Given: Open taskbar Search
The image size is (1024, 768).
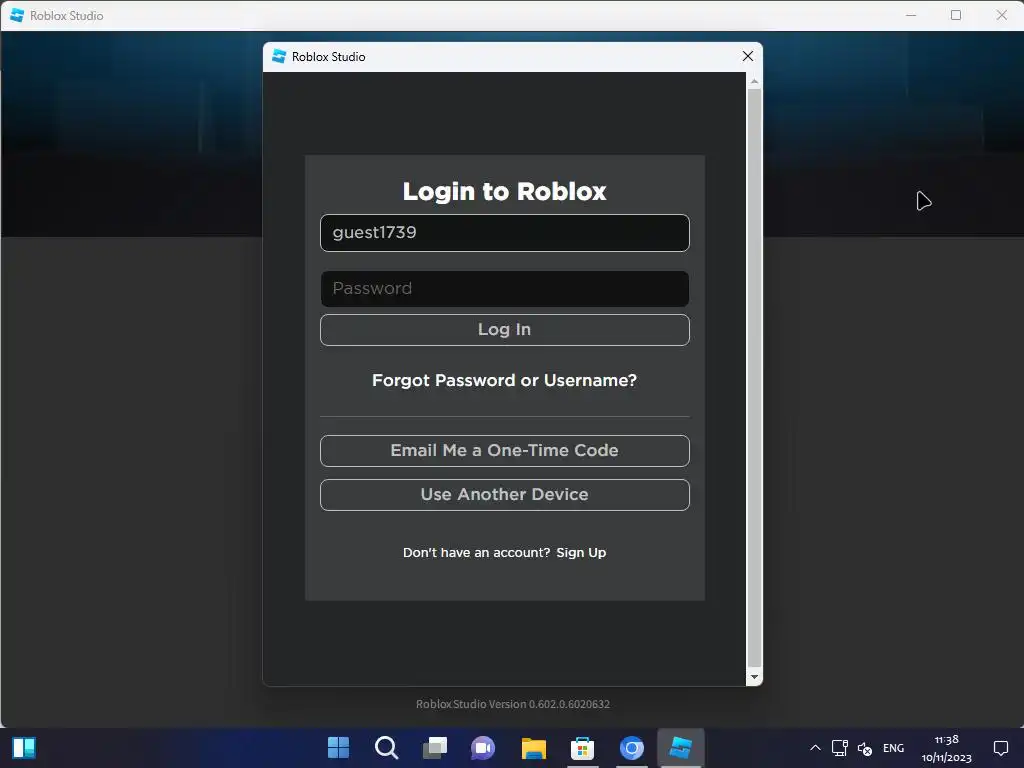Looking at the screenshot, I should (x=387, y=747).
